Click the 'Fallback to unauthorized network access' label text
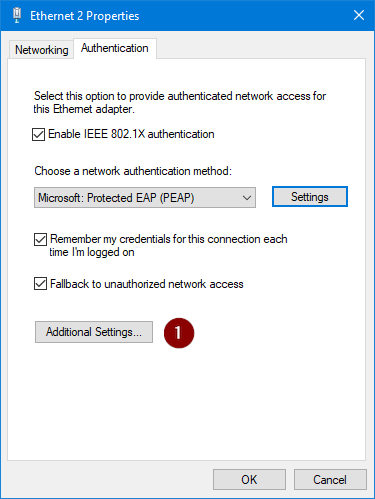This screenshot has width=375, height=499. click(147, 284)
